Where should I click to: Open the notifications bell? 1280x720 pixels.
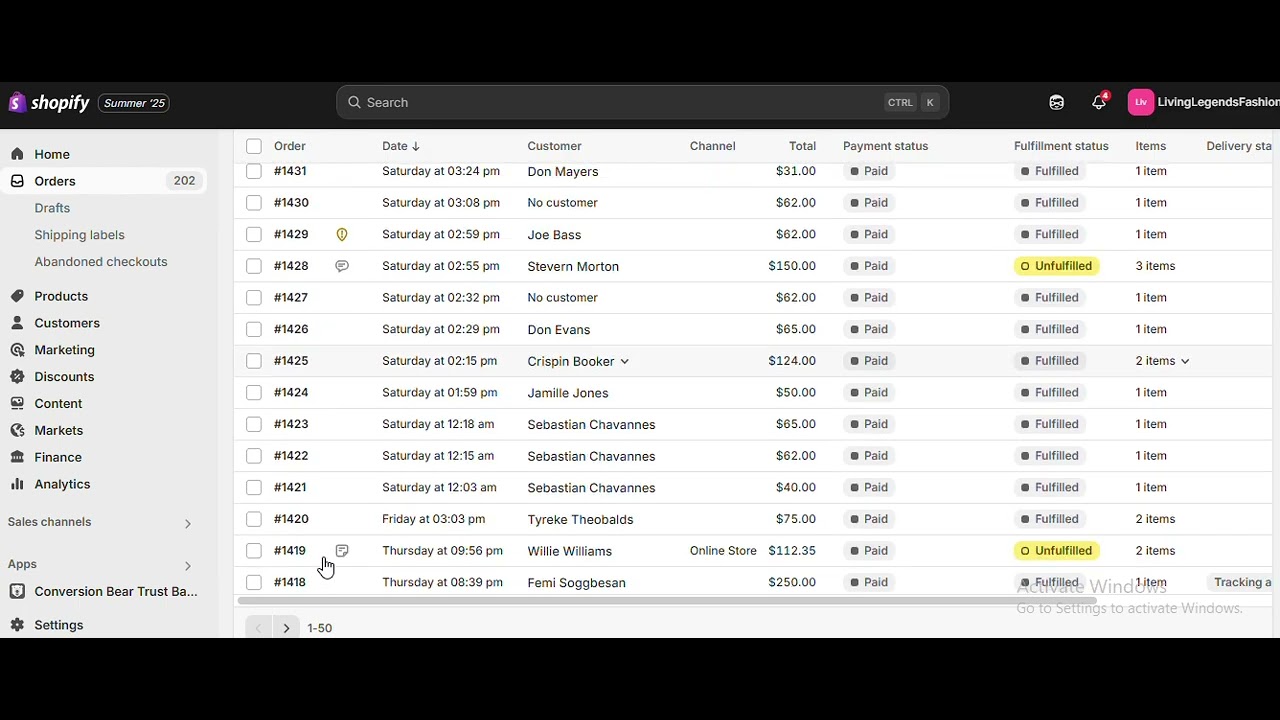tap(1099, 102)
